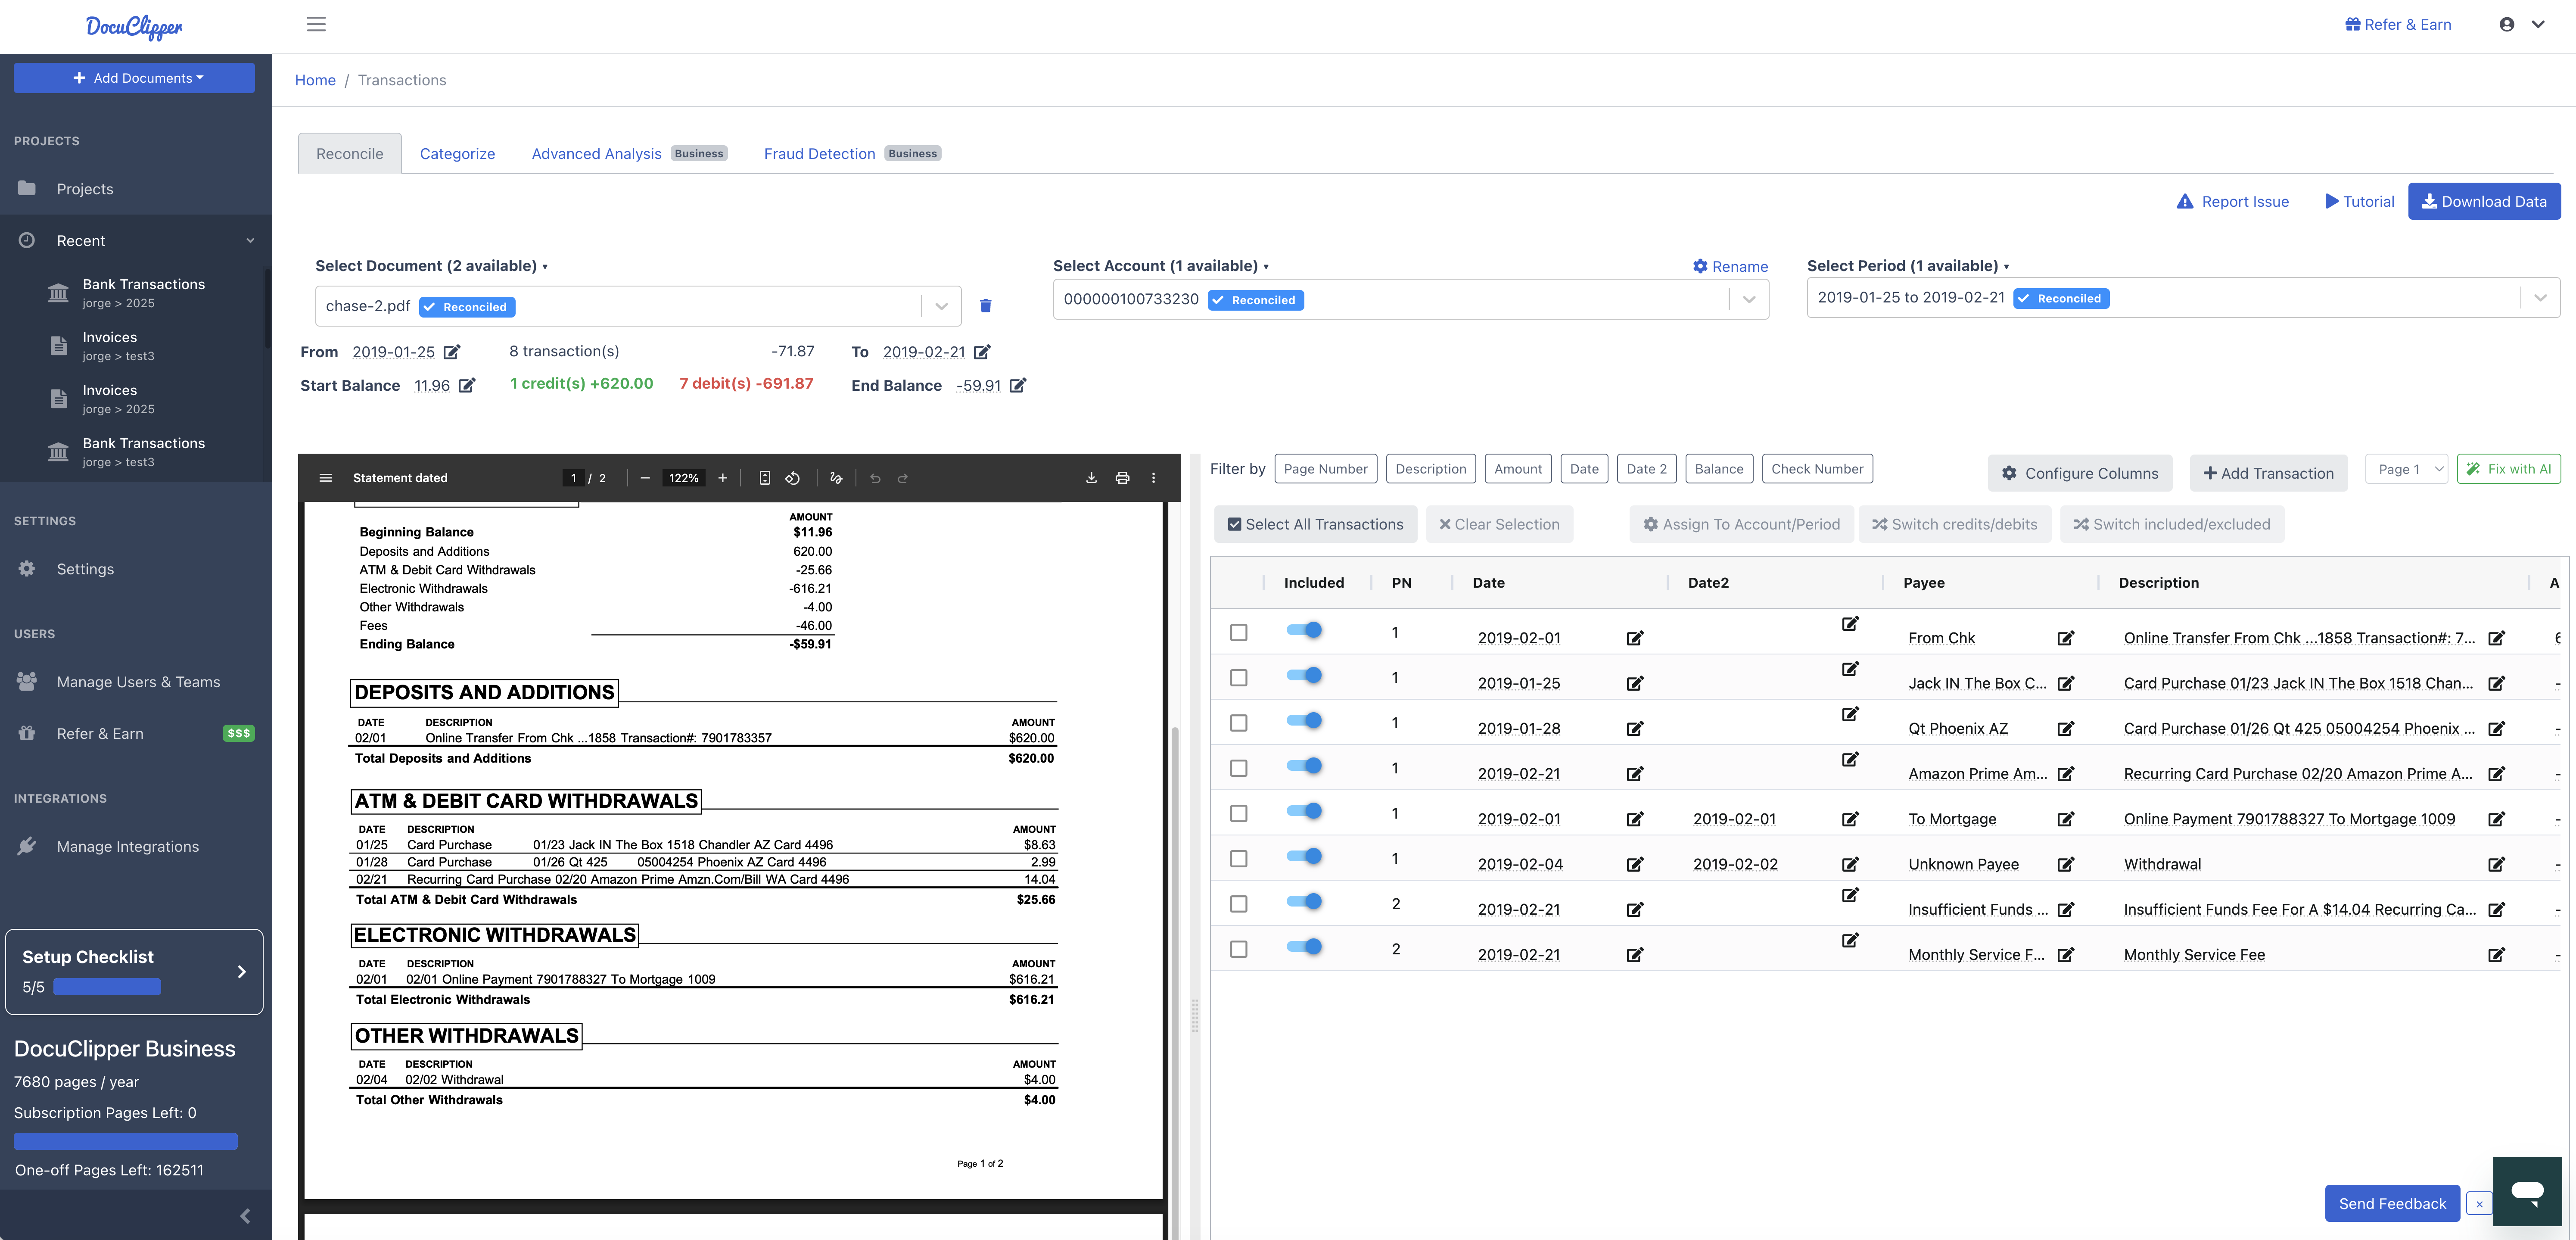Expand the Add Documents dropdown
The width and height of the screenshot is (2576, 1240).
pos(134,78)
